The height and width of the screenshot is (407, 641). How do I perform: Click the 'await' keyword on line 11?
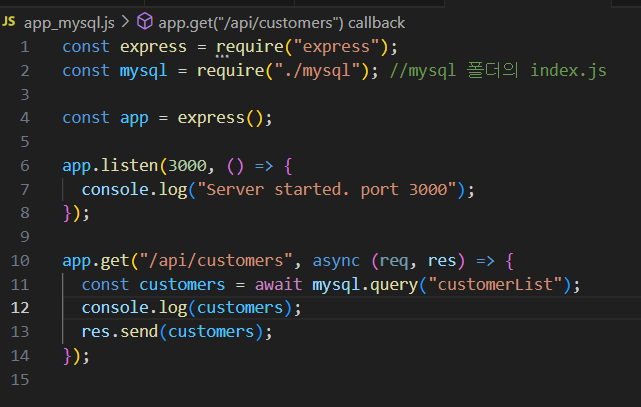point(278,284)
